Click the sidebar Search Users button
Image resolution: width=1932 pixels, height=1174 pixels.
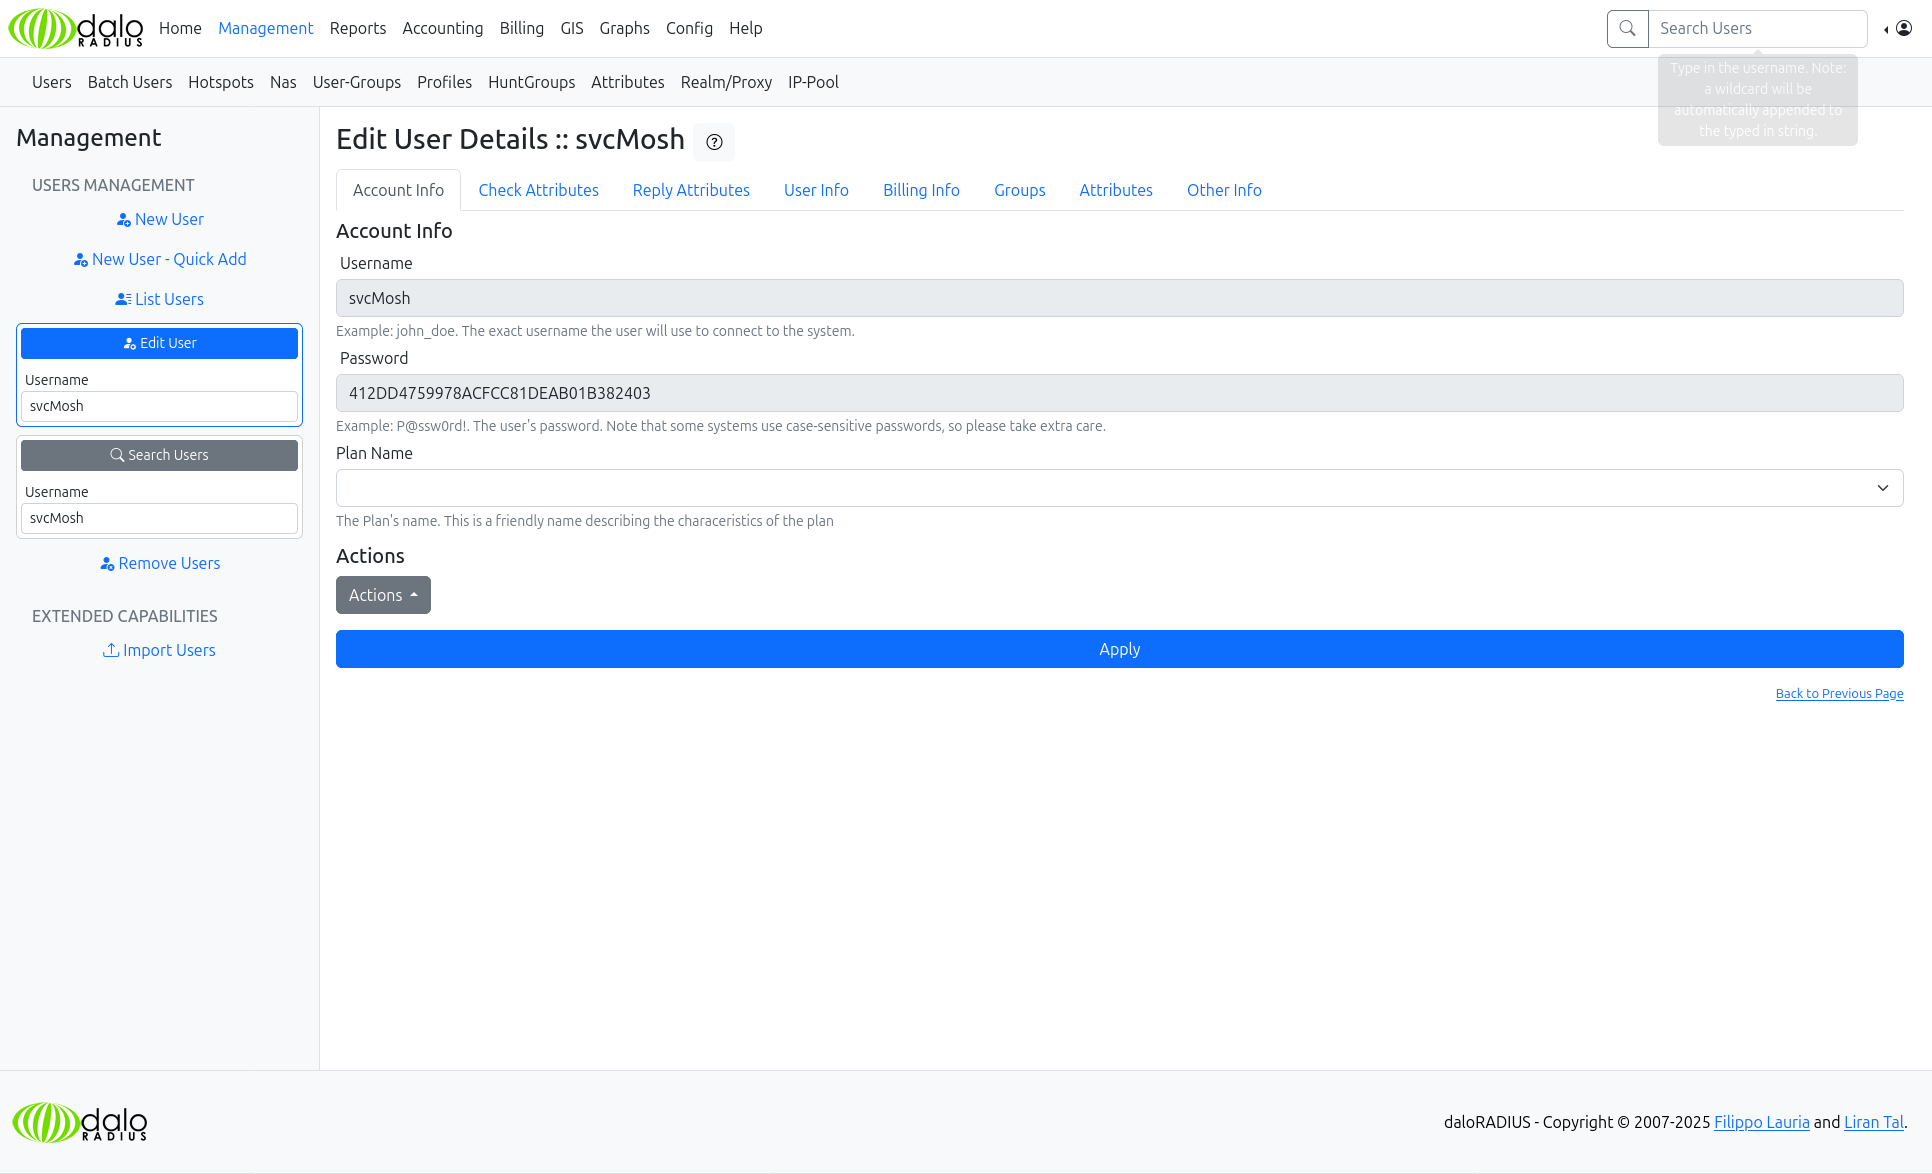tap(160, 455)
